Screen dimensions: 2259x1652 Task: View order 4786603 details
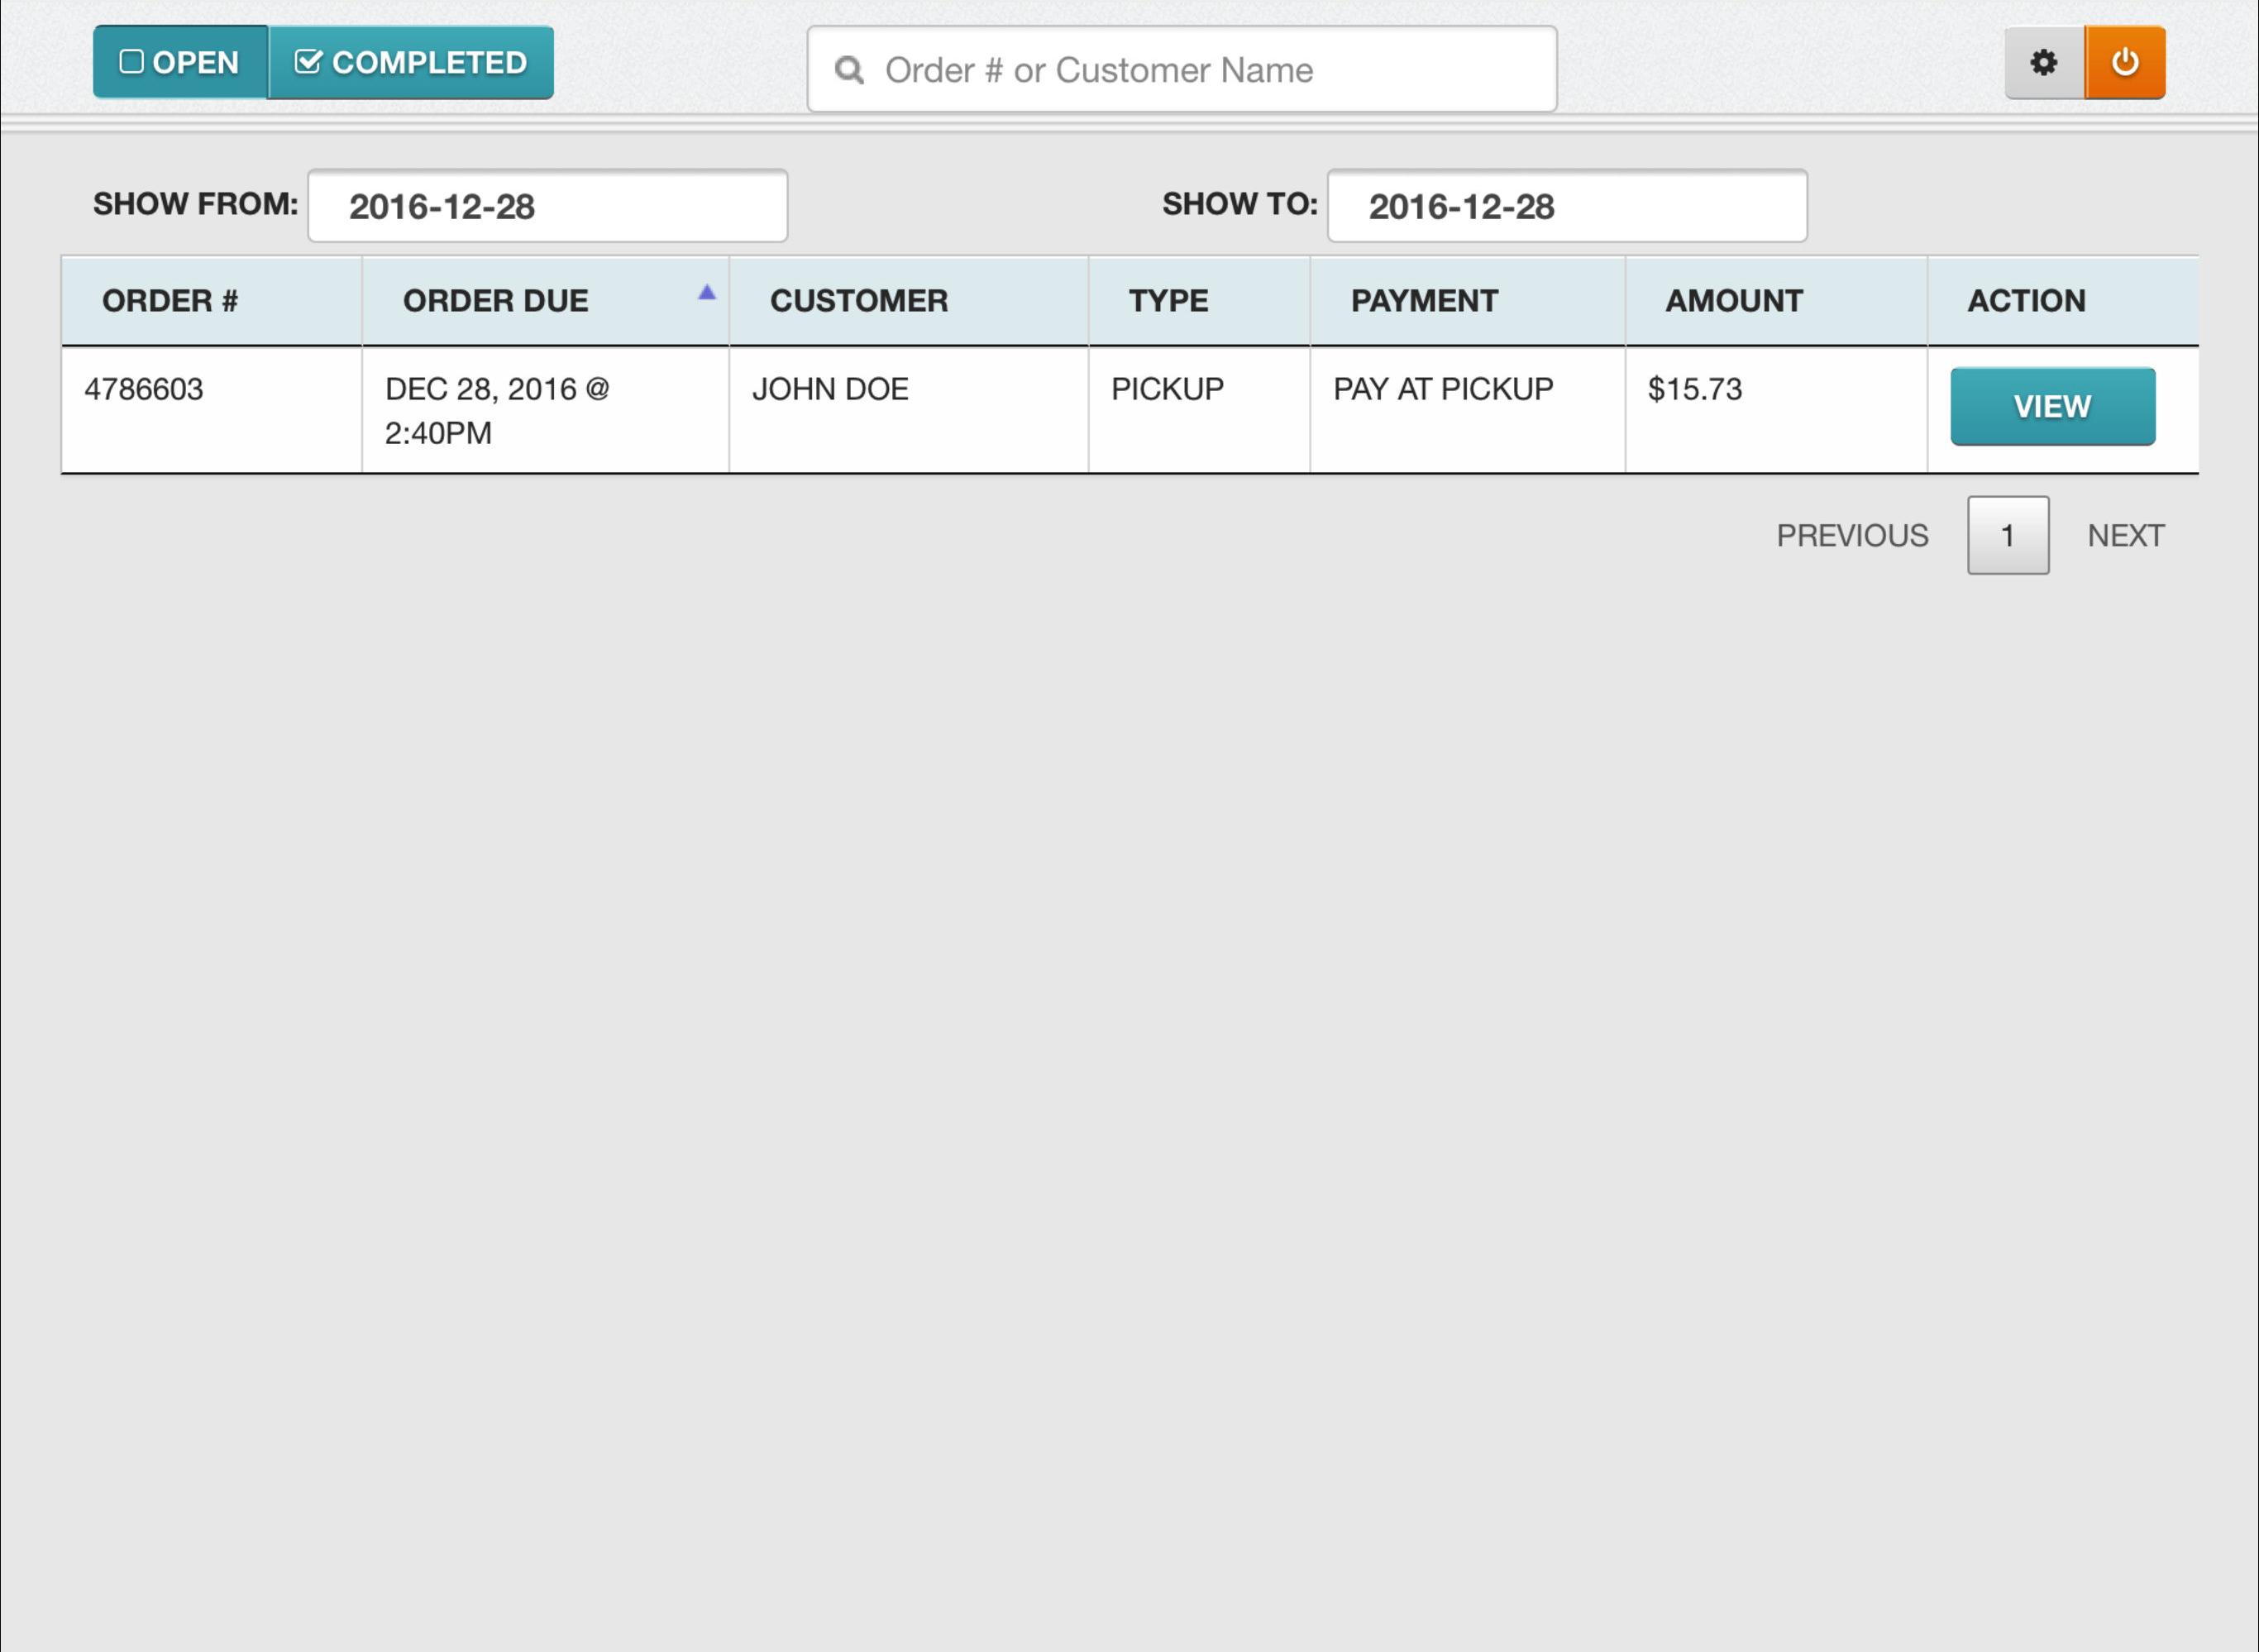pyautogui.click(x=2052, y=405)
